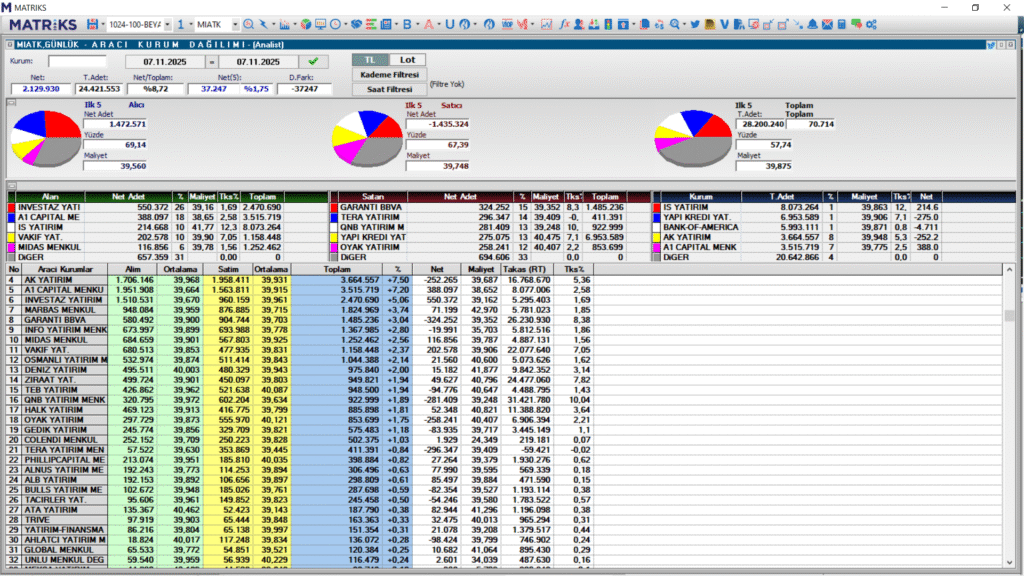Sort table by Araci Kurumlar column header
This screenshot has height=576, width=1024.
(65, 270)
